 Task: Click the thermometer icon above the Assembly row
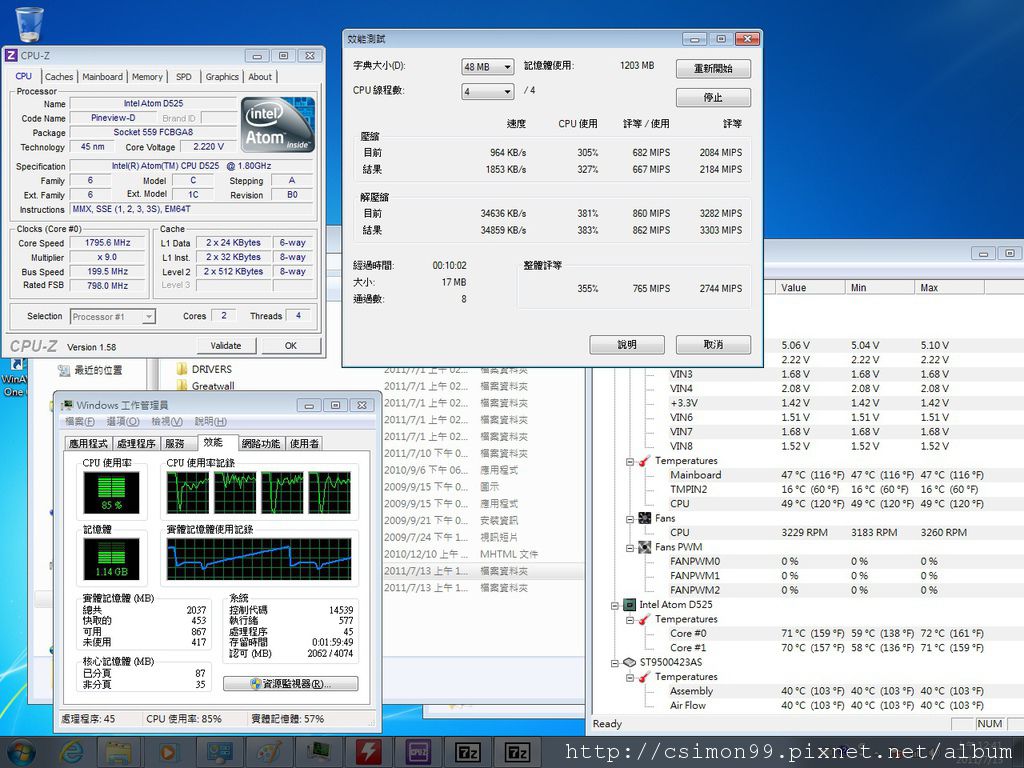coord(644,677)
